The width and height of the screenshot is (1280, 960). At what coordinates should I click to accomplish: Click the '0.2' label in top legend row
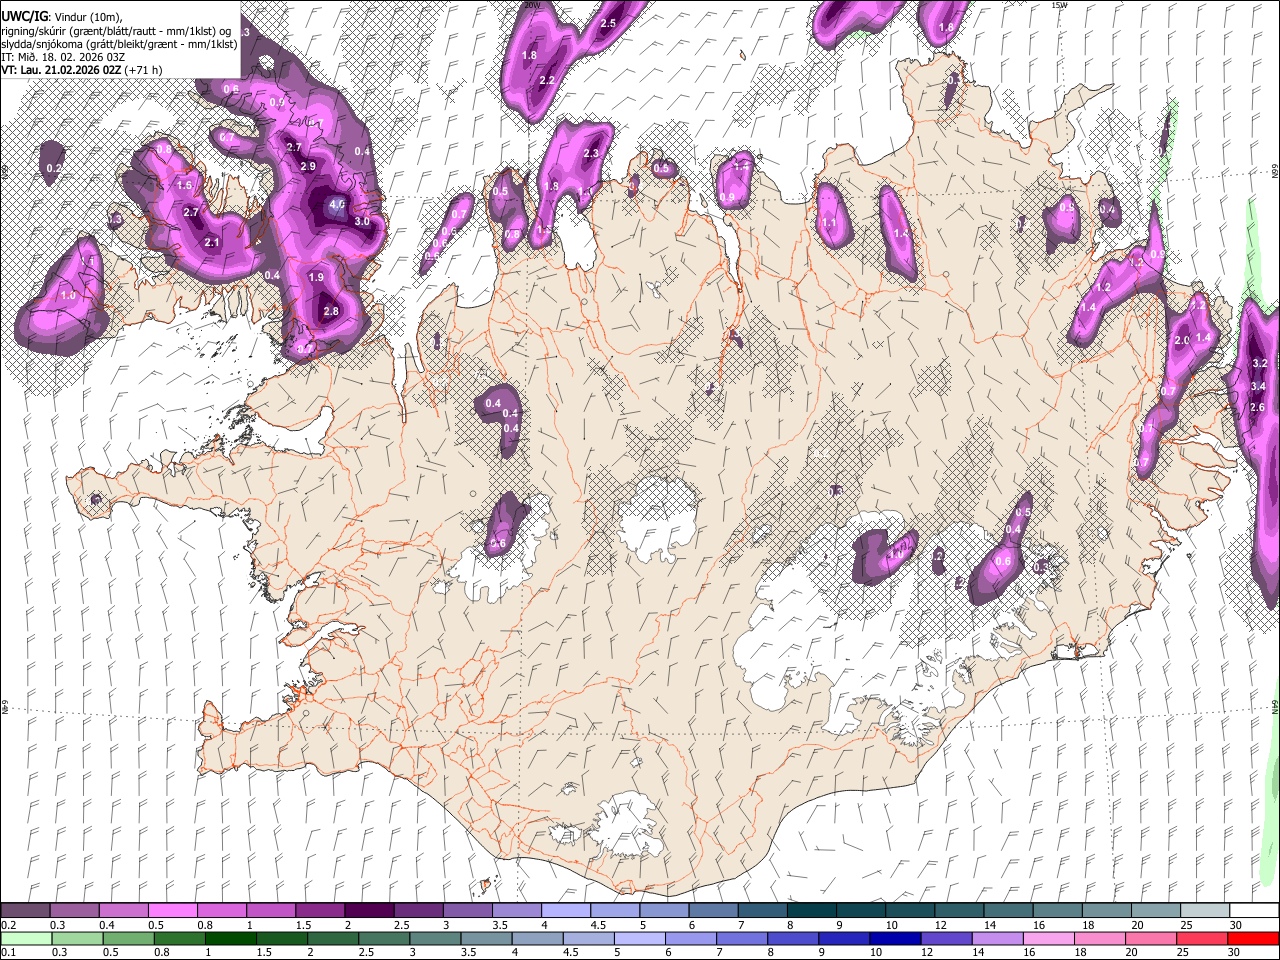point(7,925)
